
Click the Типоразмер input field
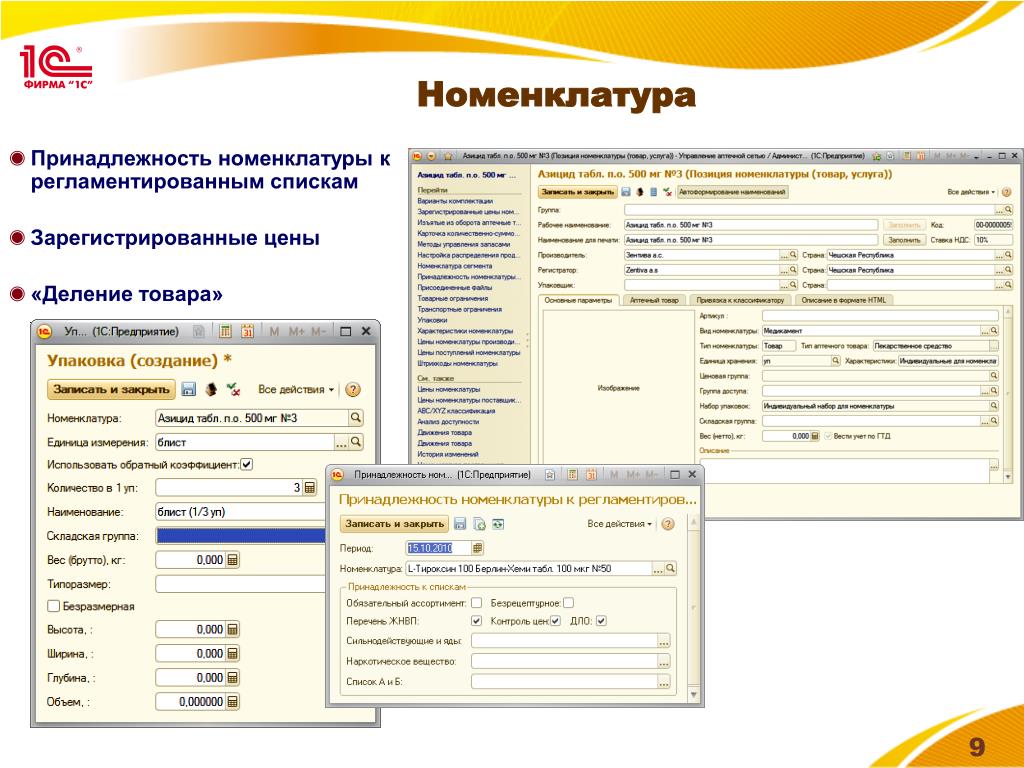pos(240,584)
